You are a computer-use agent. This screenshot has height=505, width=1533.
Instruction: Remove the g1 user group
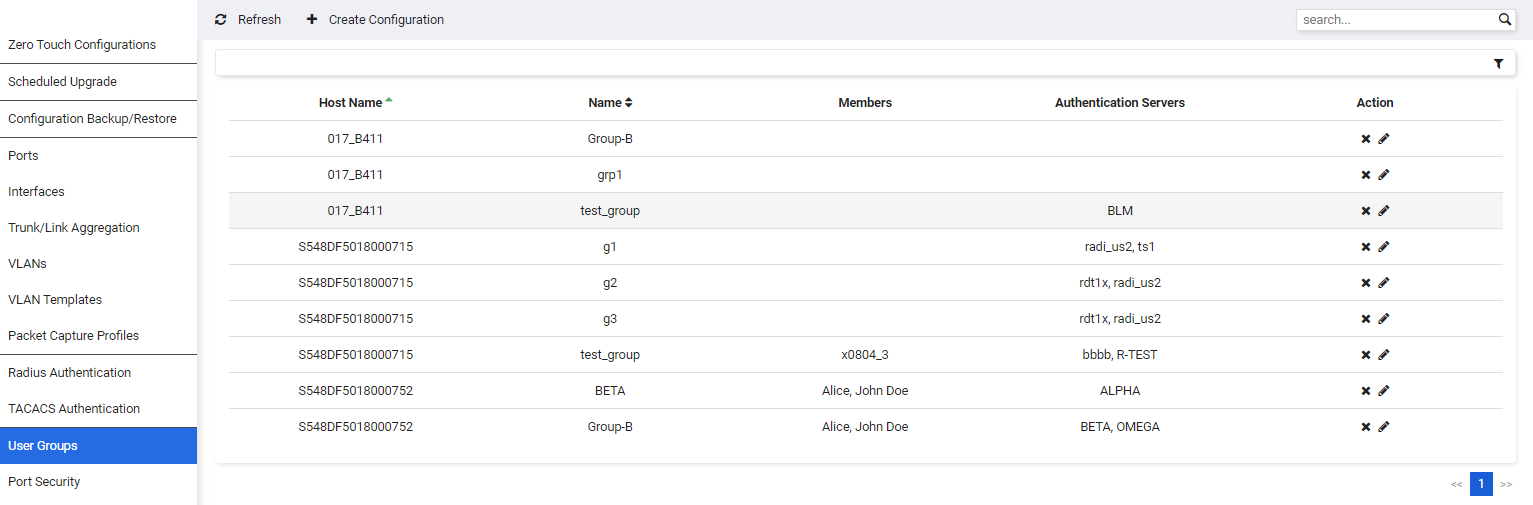click(x=1365, y=247)
